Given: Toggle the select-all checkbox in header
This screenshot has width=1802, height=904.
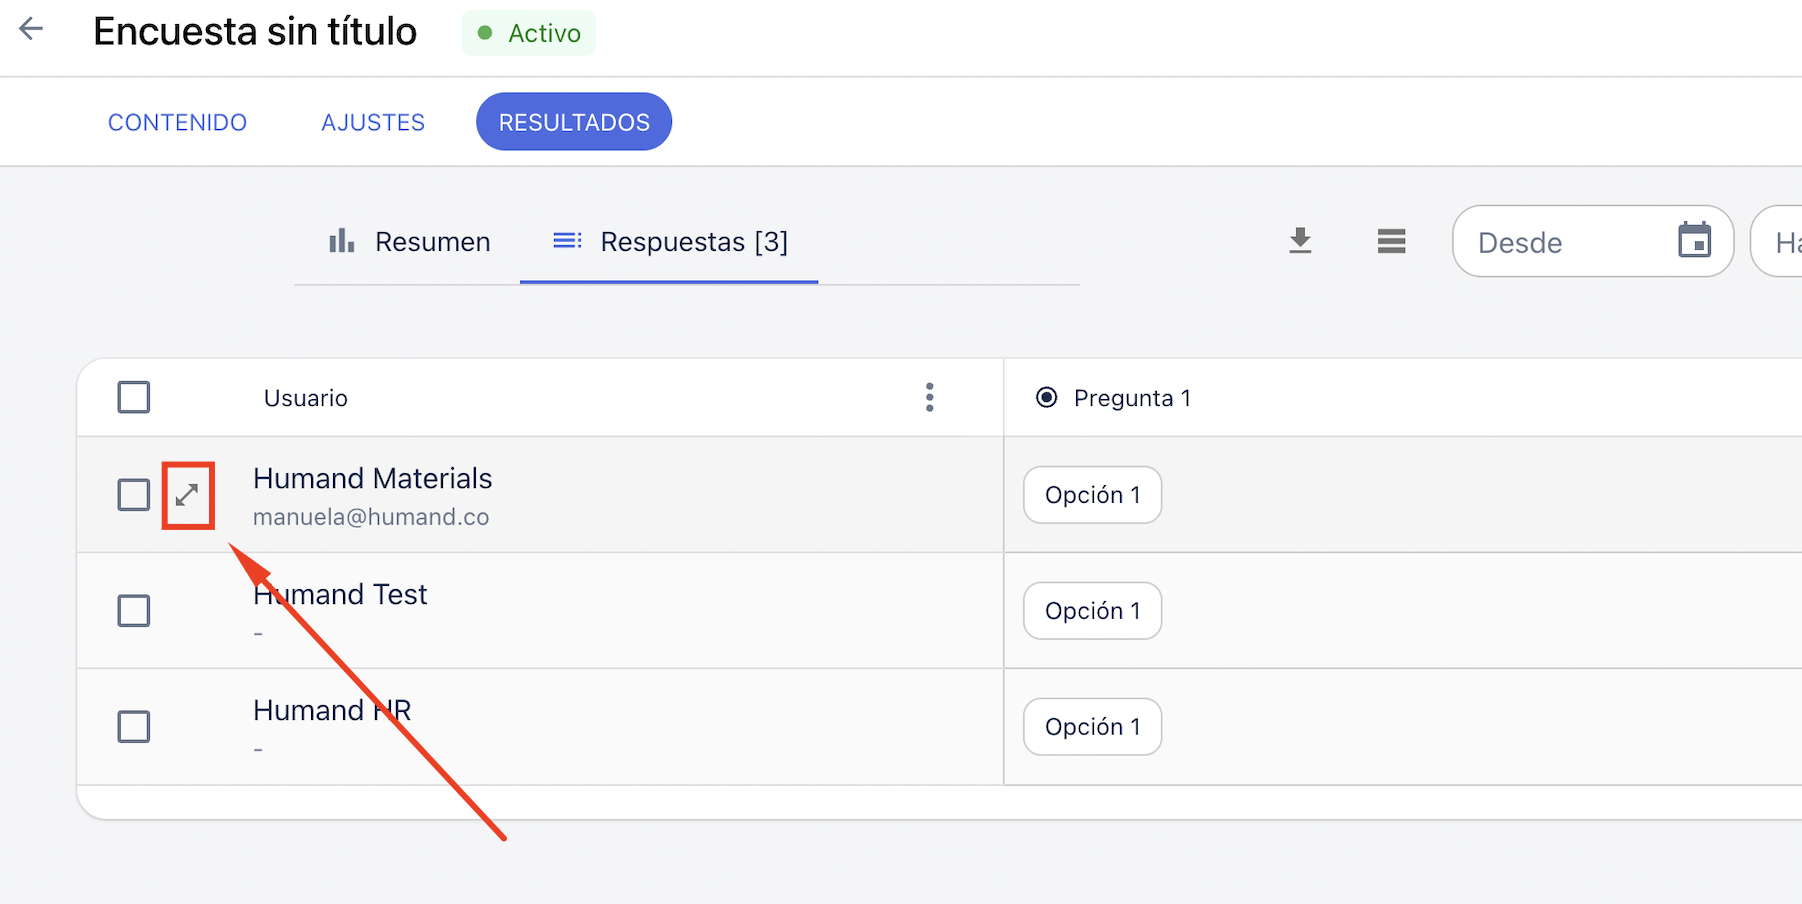Looking at the screenshot, I should tap(134, 398).
